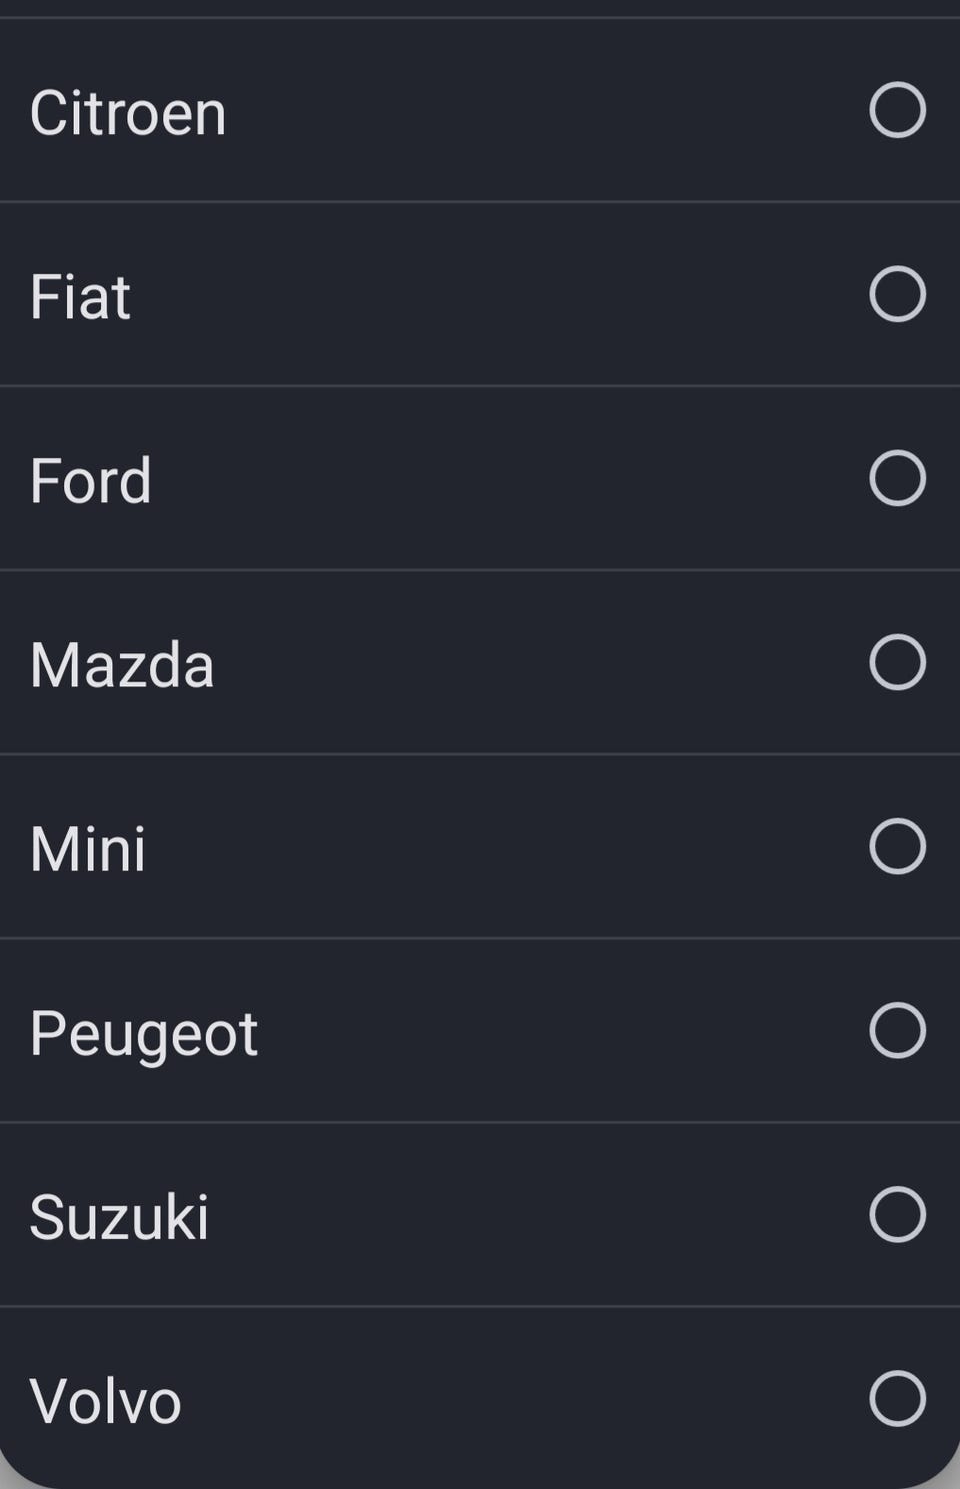Choose the Volvo option at list bottom
This screenshot has height=1489, width=960.
click(480, 1398)
